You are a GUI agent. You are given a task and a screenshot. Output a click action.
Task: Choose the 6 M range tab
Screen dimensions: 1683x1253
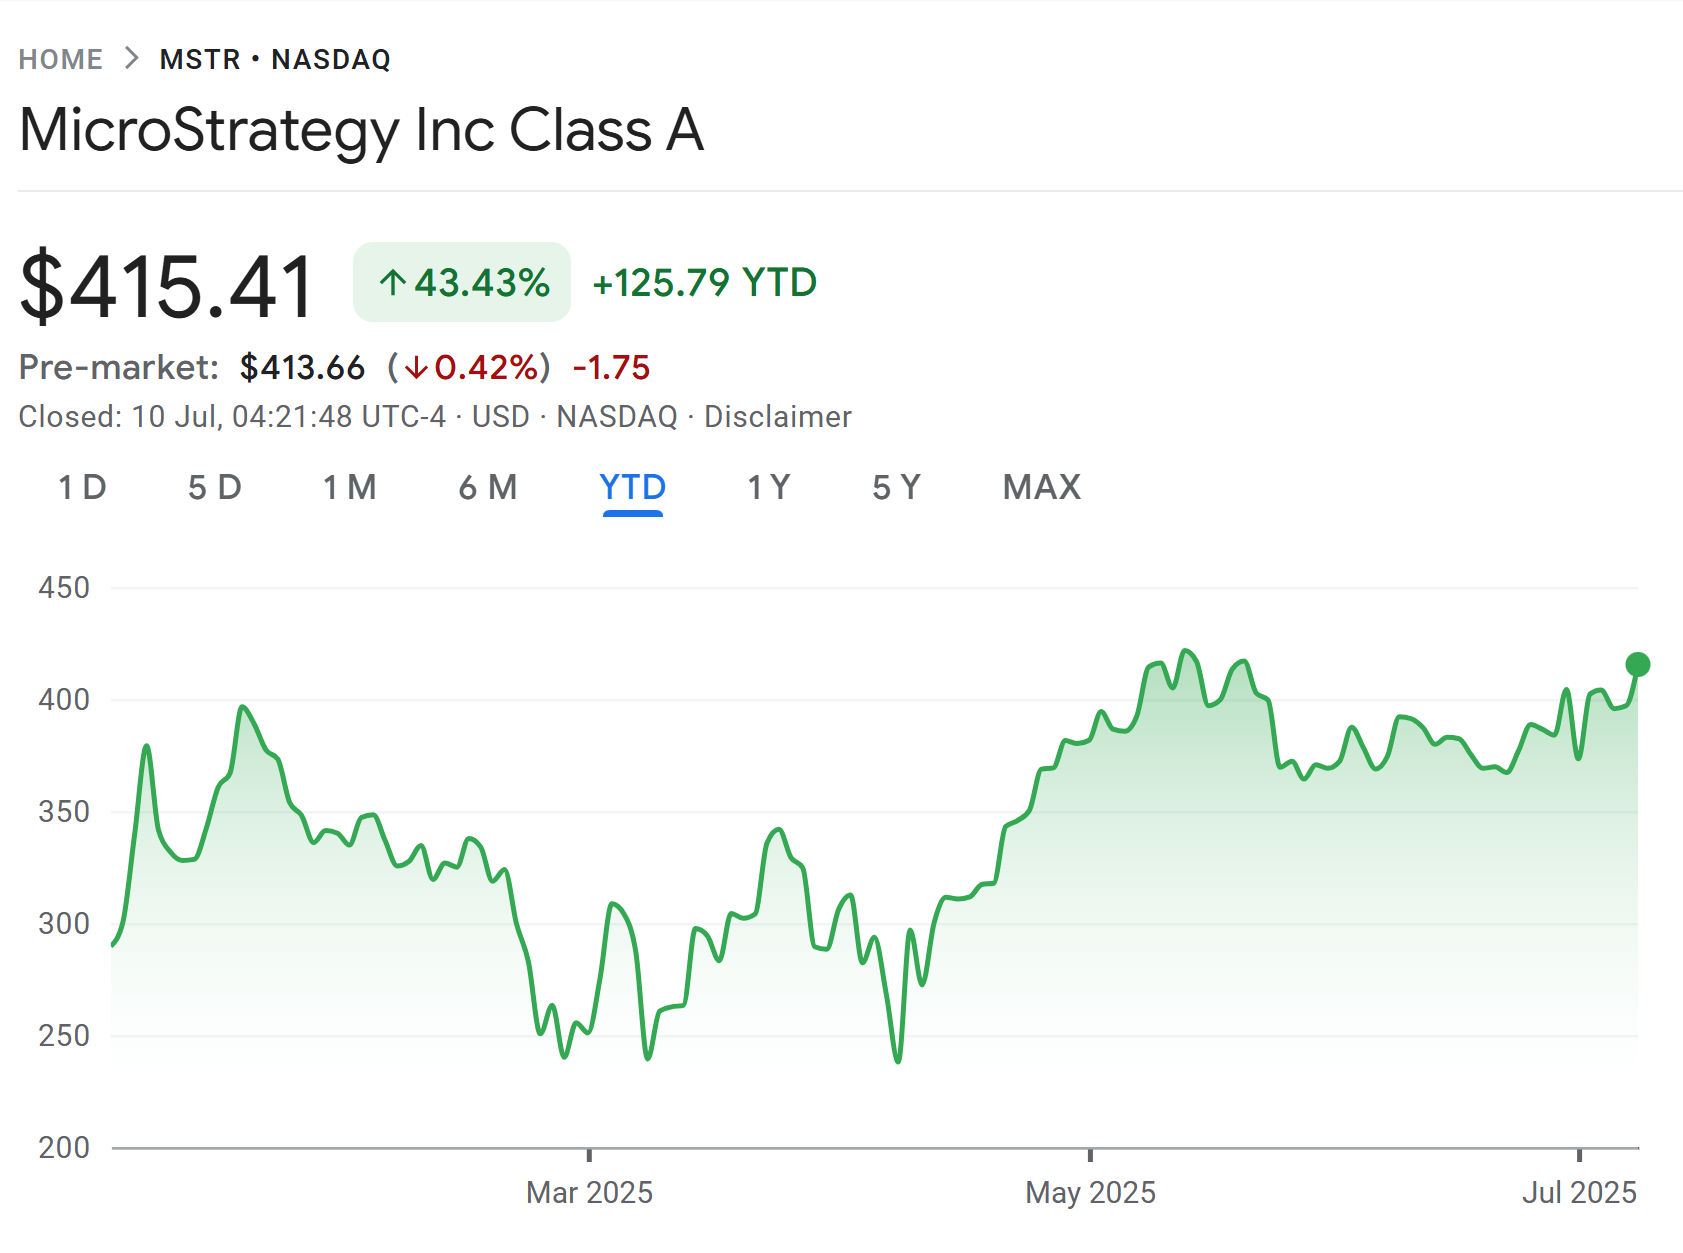[488, 488]
